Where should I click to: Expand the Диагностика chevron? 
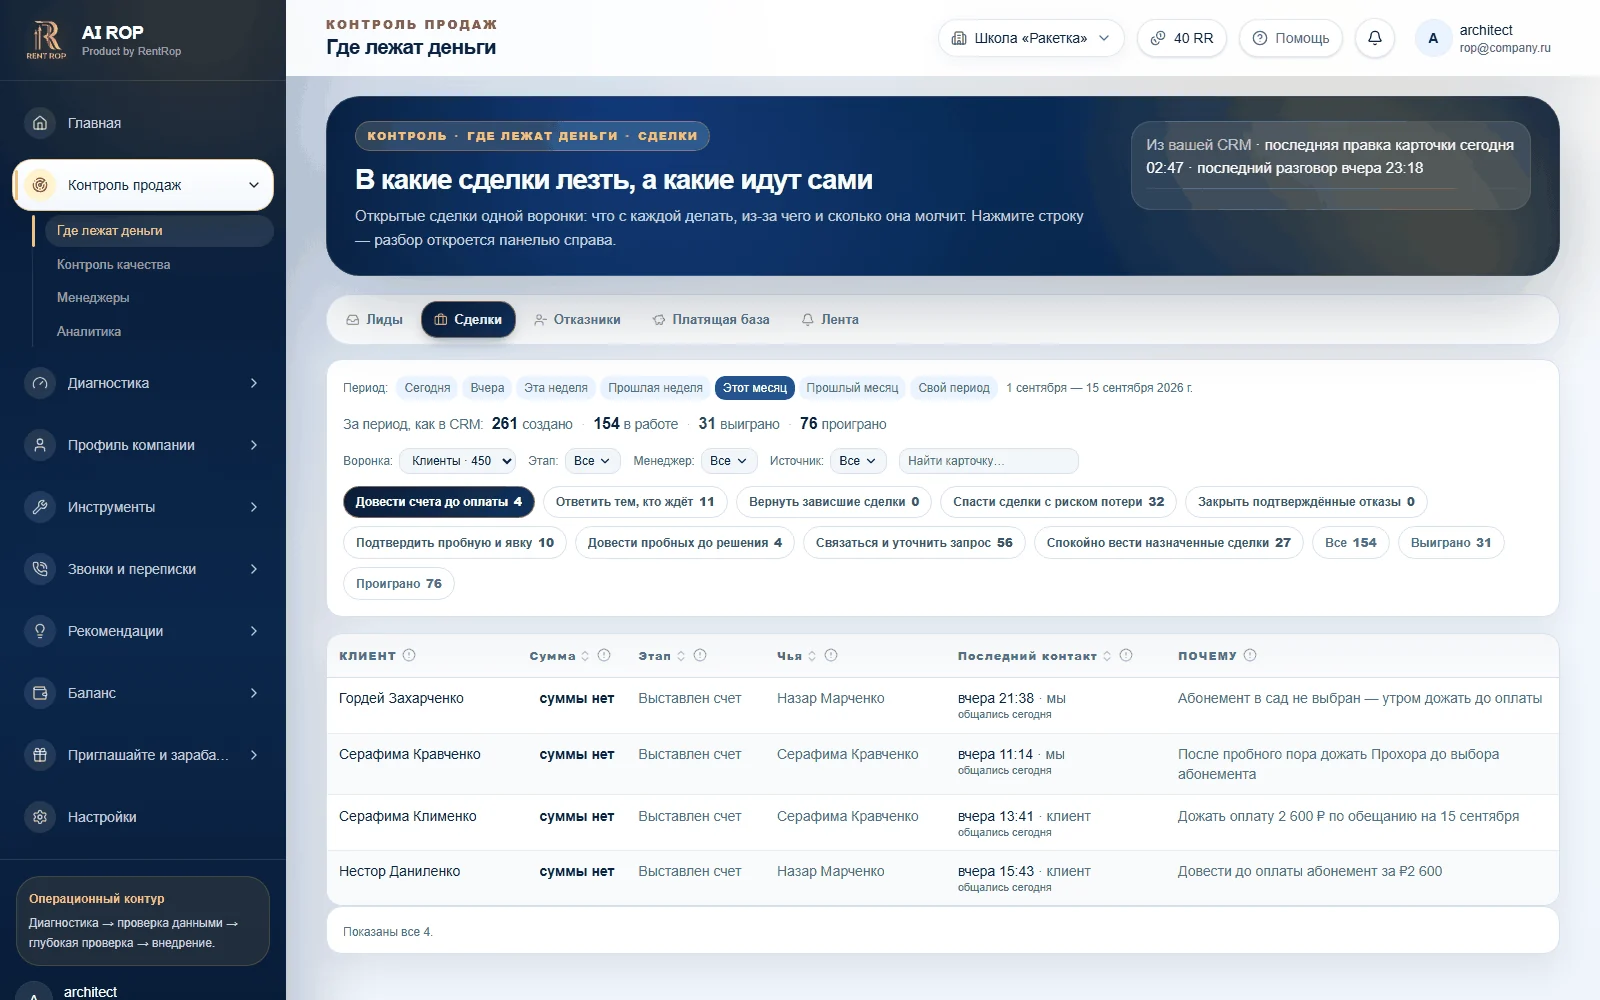point(254,383)
